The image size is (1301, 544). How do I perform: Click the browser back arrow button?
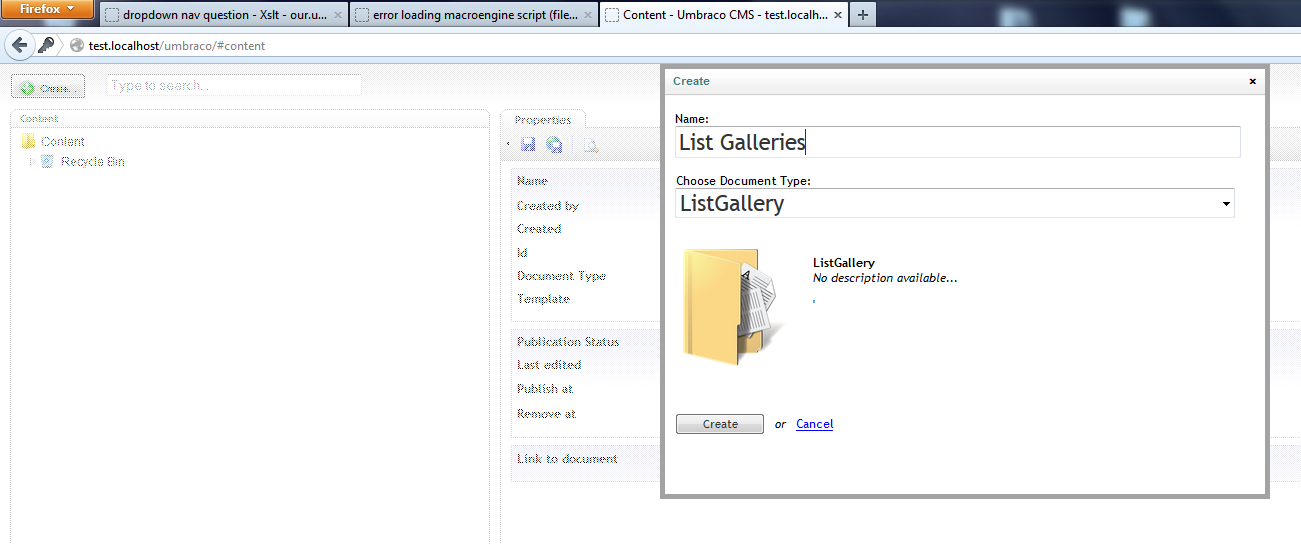point(20,45)
